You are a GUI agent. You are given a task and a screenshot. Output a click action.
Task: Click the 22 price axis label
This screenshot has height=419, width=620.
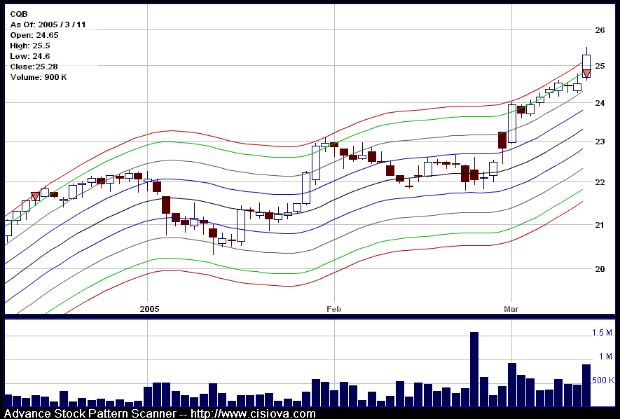[600, 182]
